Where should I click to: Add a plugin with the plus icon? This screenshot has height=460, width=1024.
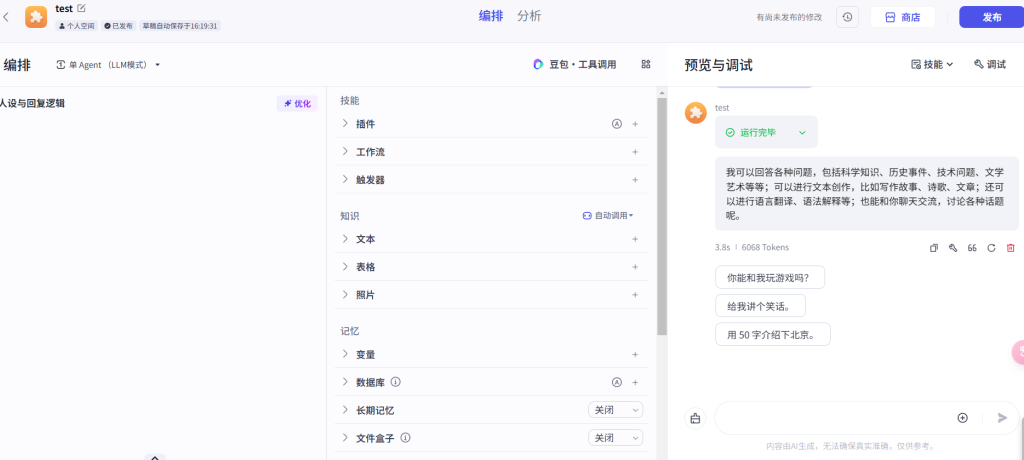[x=635, y=124]
